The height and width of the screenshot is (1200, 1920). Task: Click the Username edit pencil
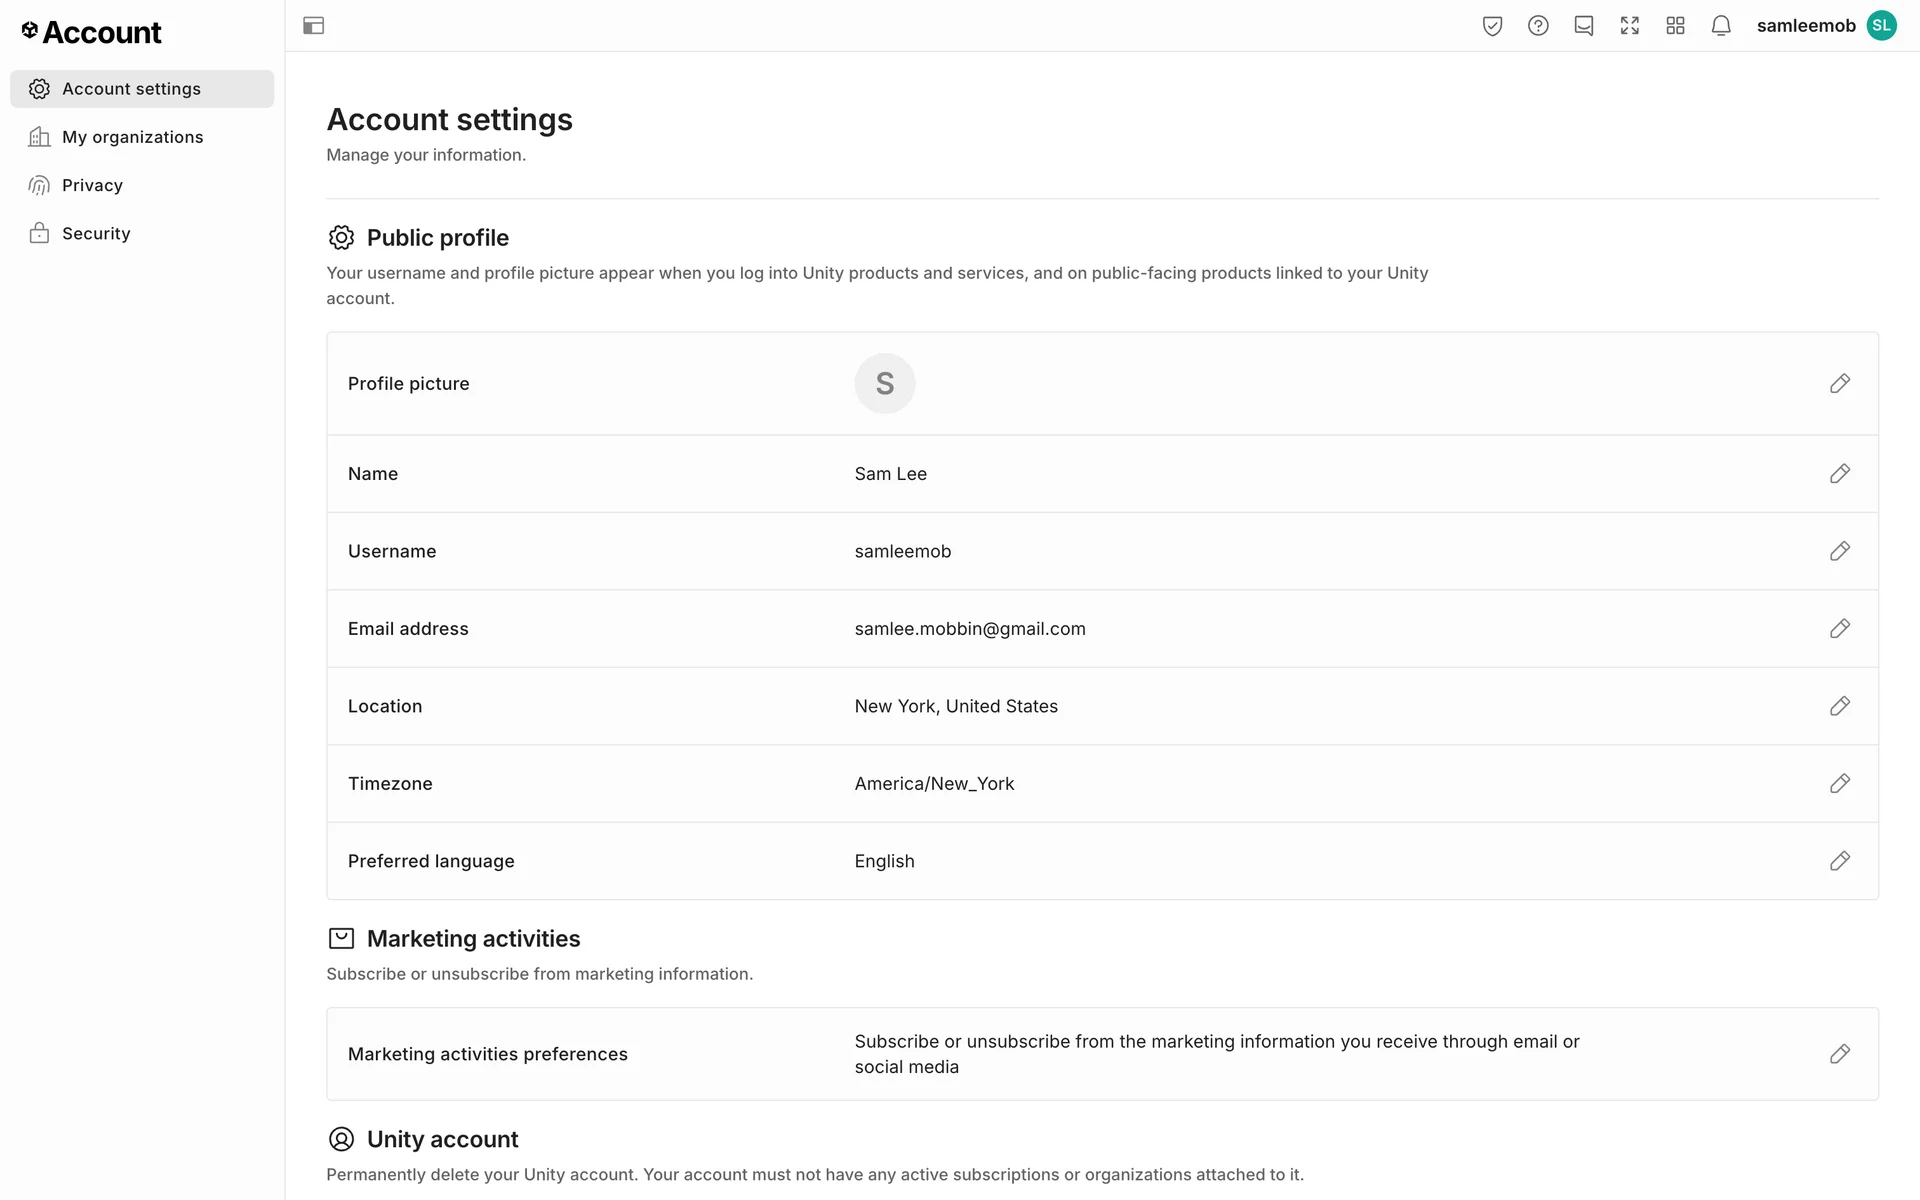1839,551
